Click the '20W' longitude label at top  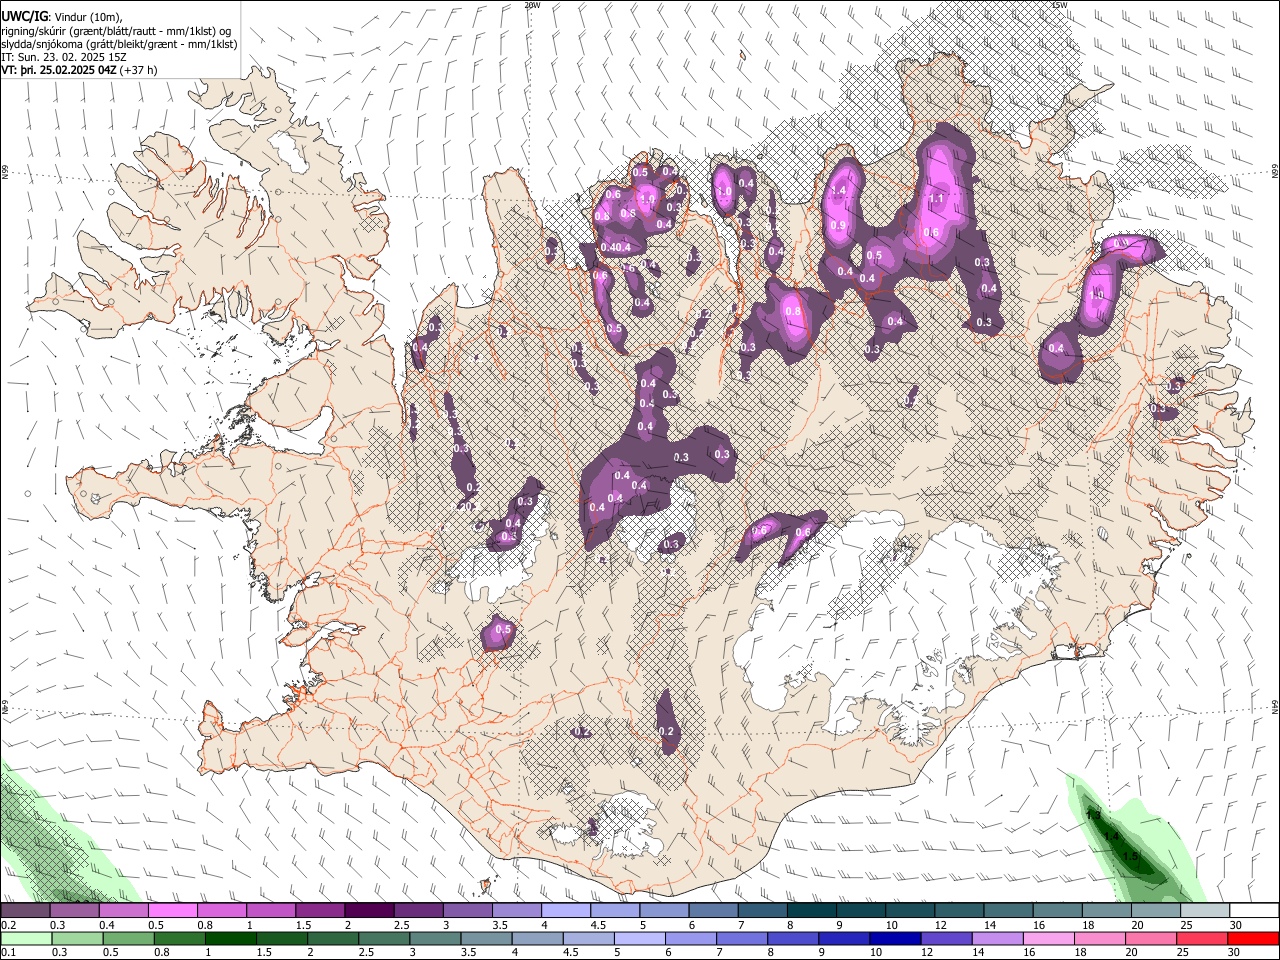(532, 5)
